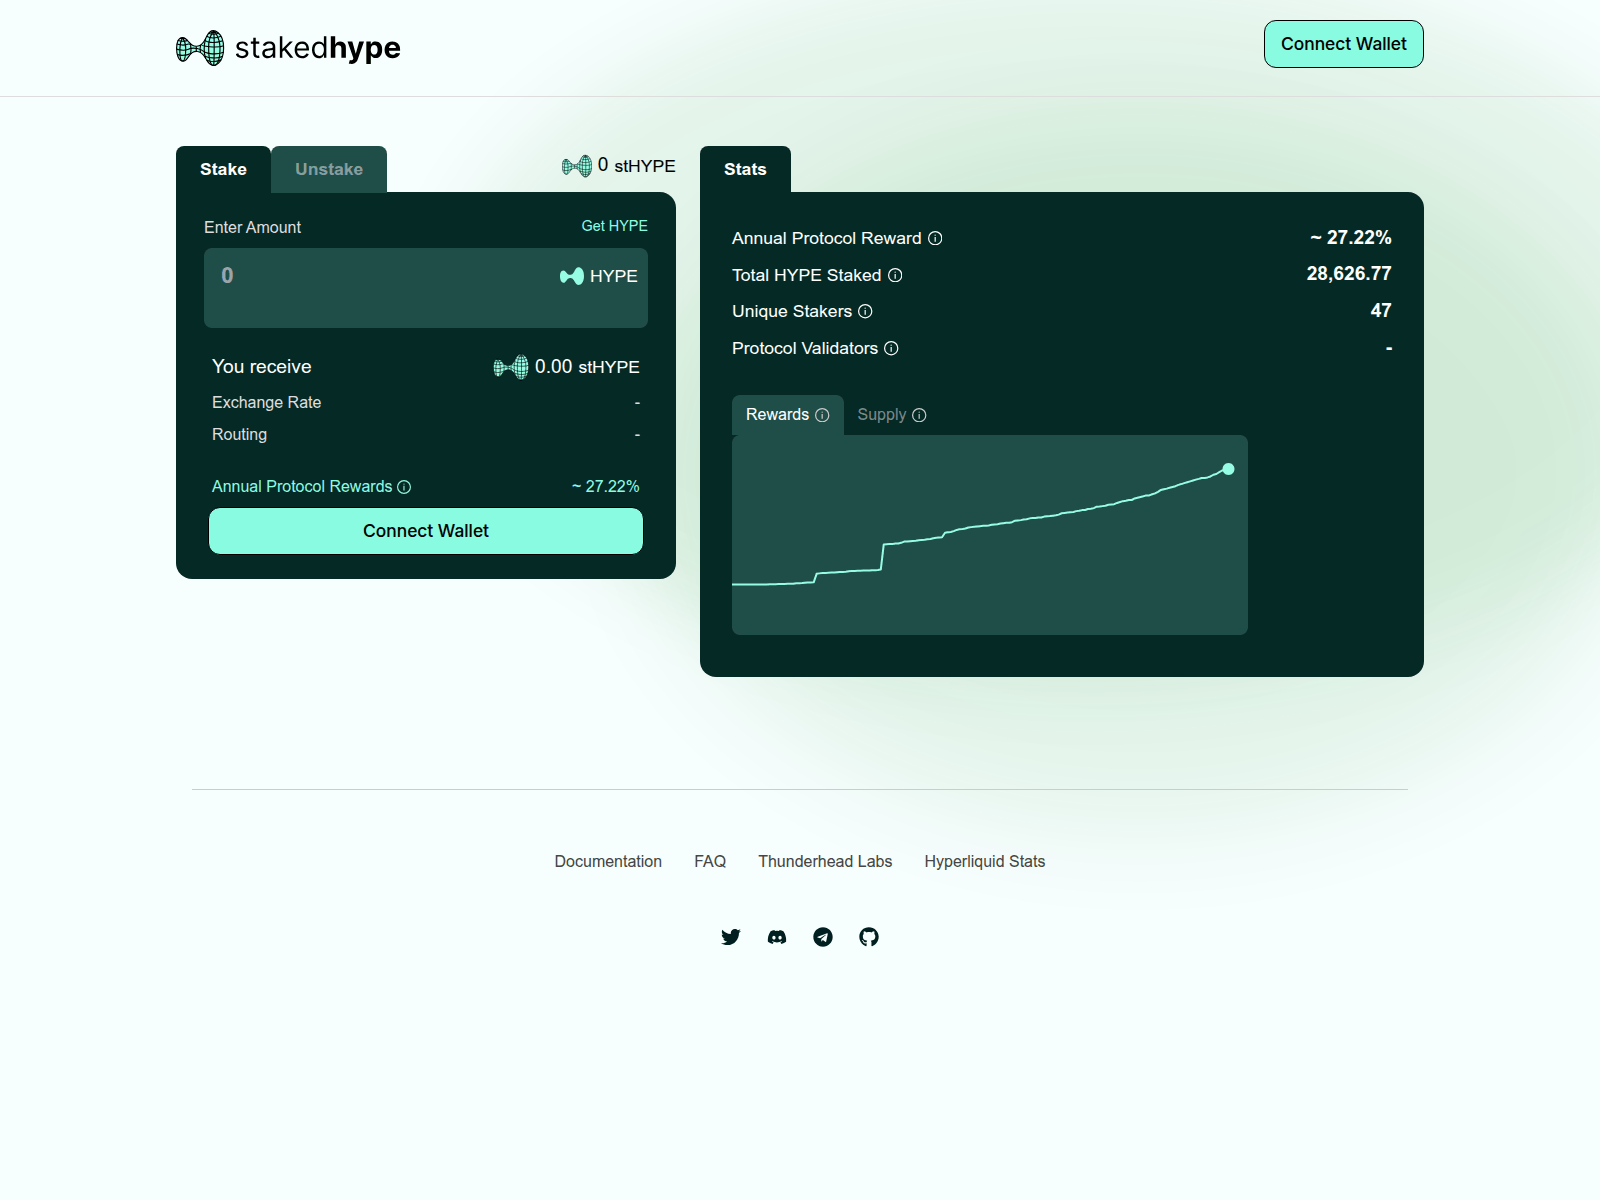This screenshot has height=1200, width=1600.
Task: Click the 0.00 stHYPE receive amount
Action: point(587,367)
